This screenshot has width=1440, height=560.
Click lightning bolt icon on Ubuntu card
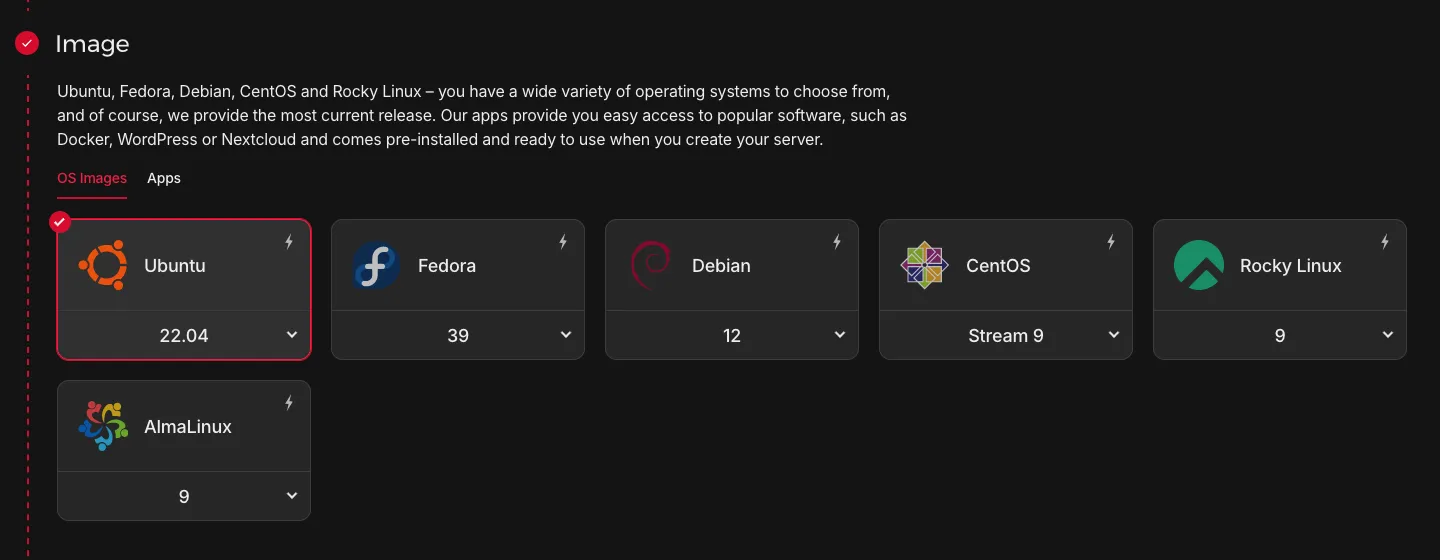pyautogui.click(x=289, y=242)
